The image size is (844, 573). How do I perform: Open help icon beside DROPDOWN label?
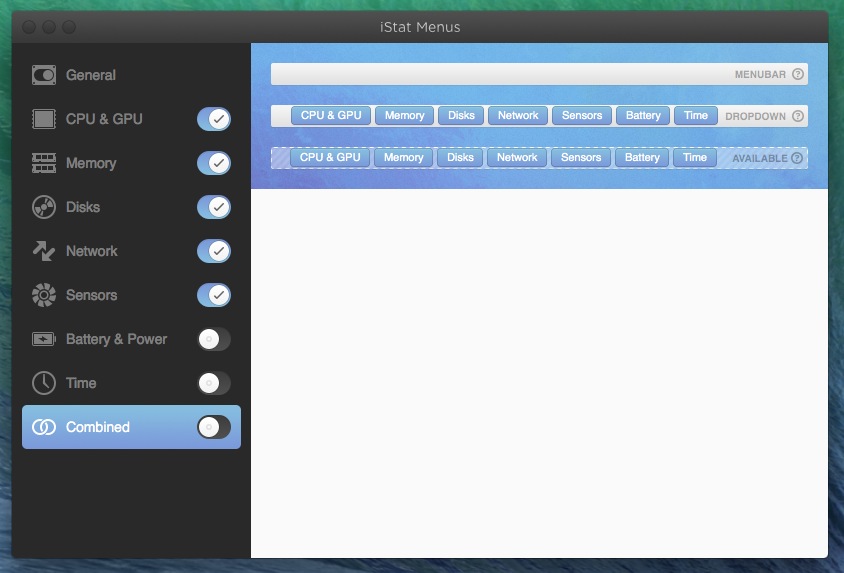click(798, 116)
